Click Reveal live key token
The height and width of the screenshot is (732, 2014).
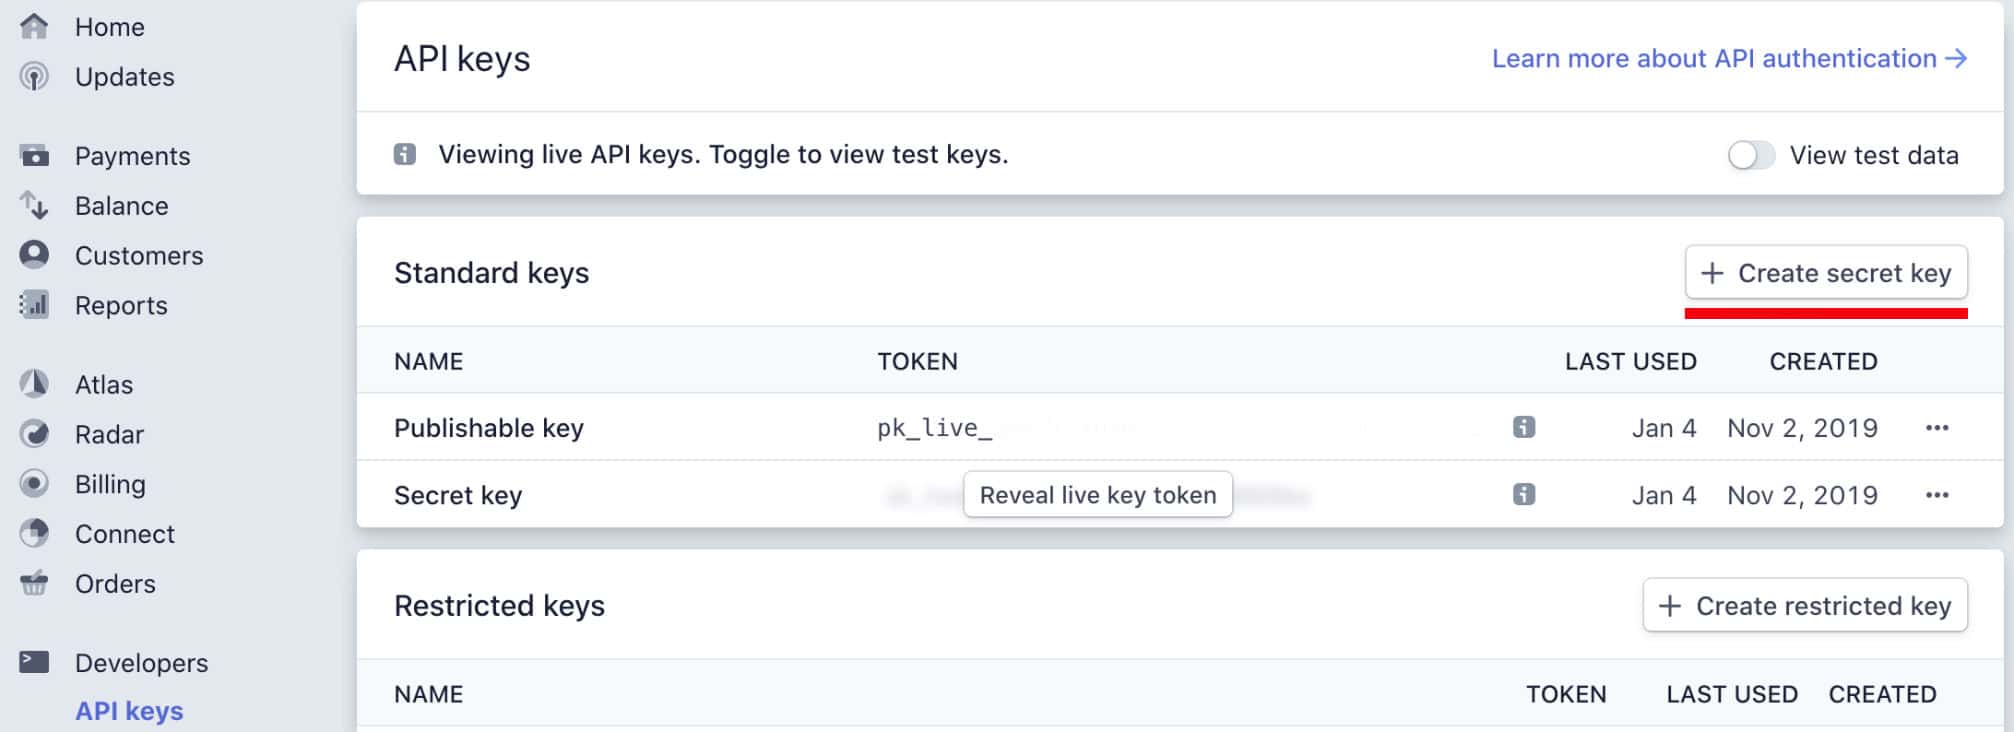(1097, 495)
